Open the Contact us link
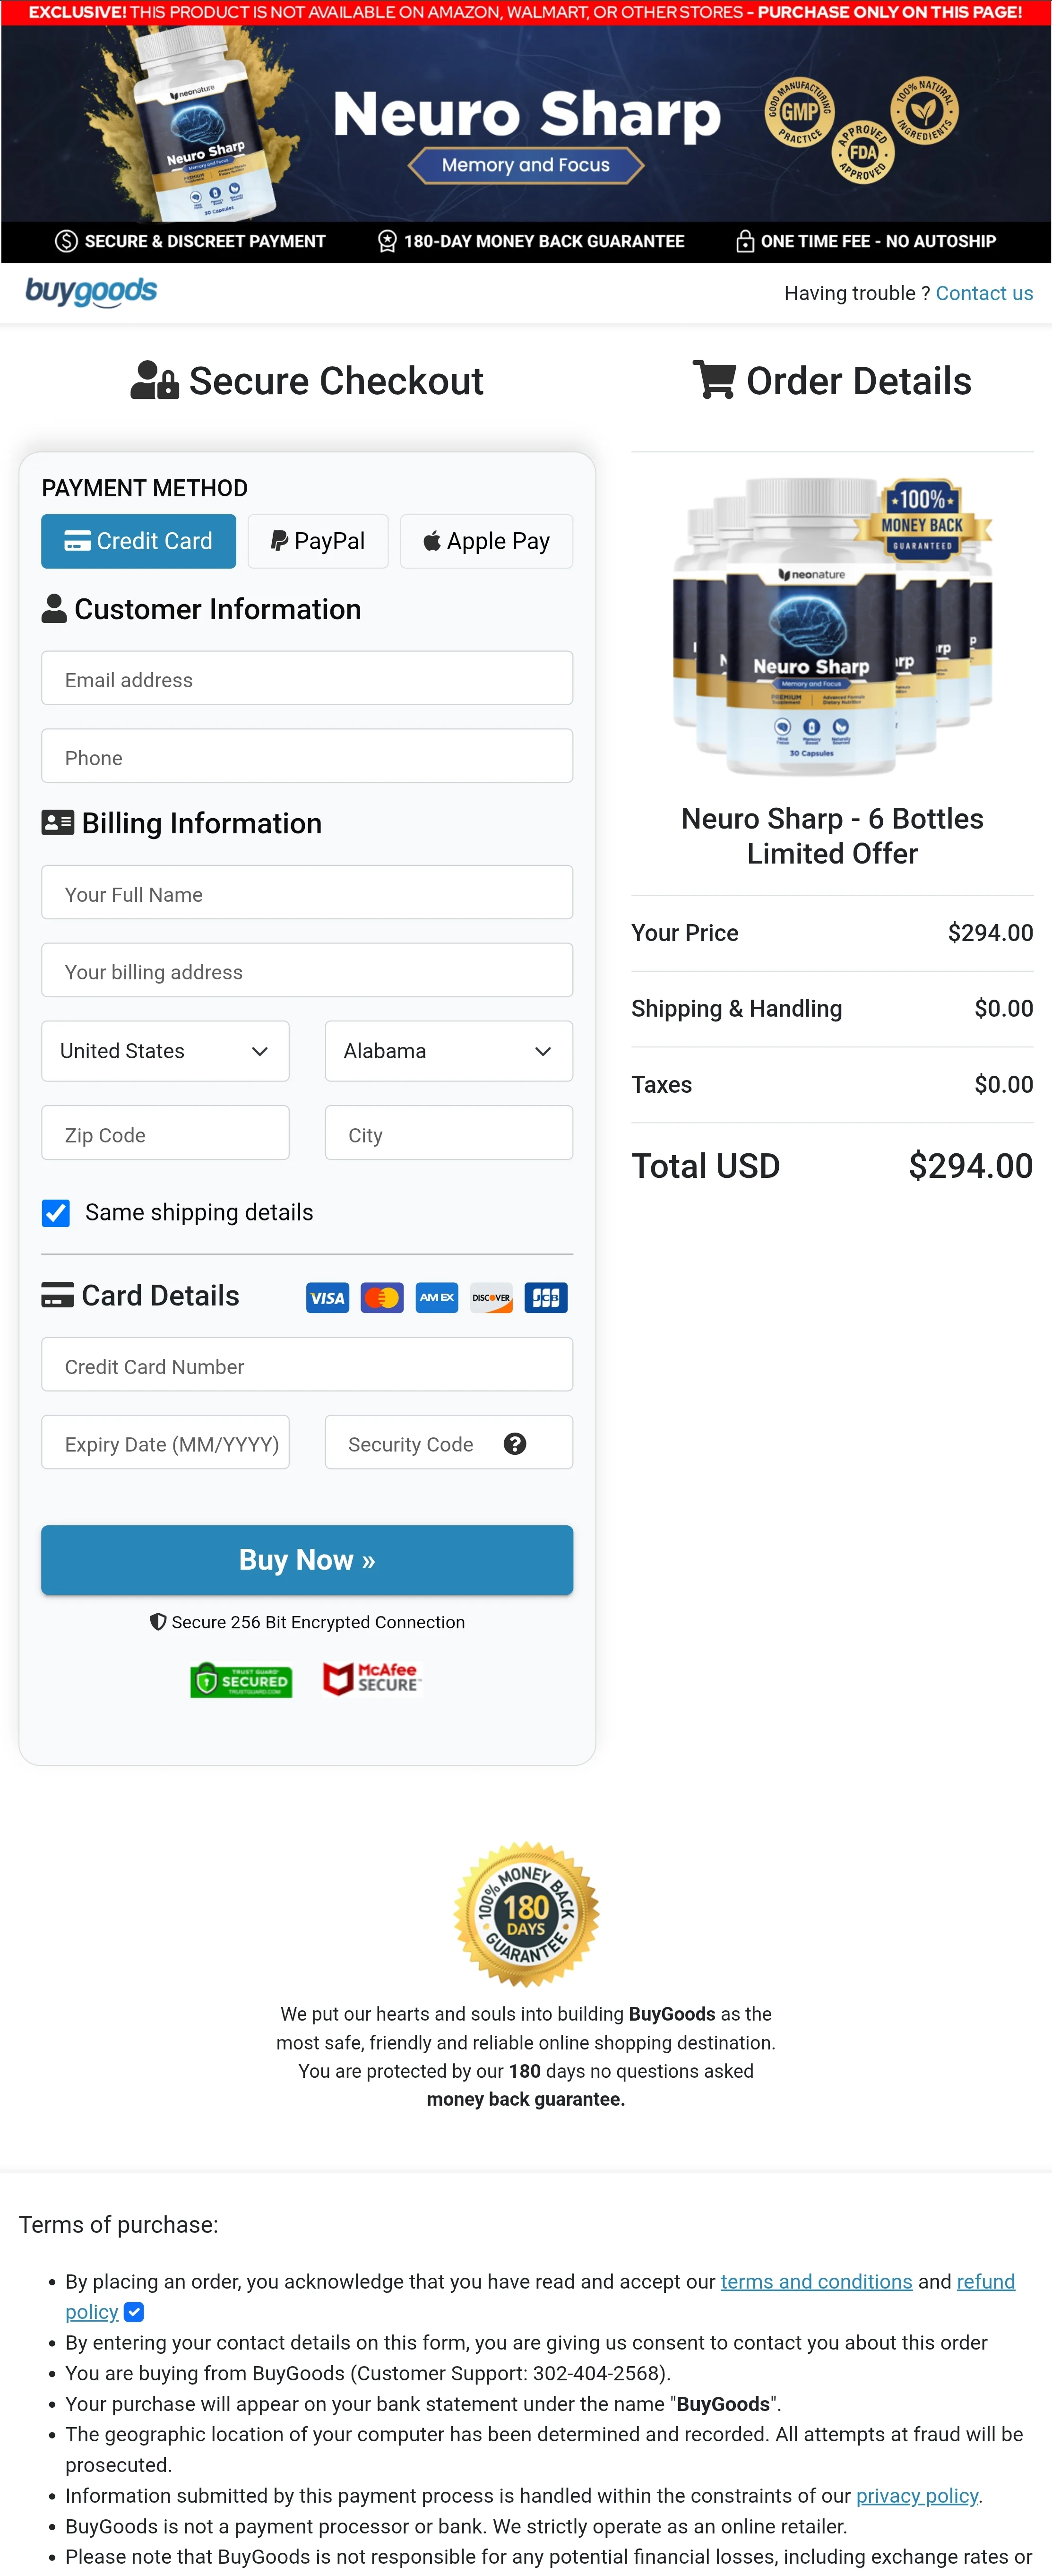The height and width of the screenshot is (2576, 1052). (x=984, y=292)
